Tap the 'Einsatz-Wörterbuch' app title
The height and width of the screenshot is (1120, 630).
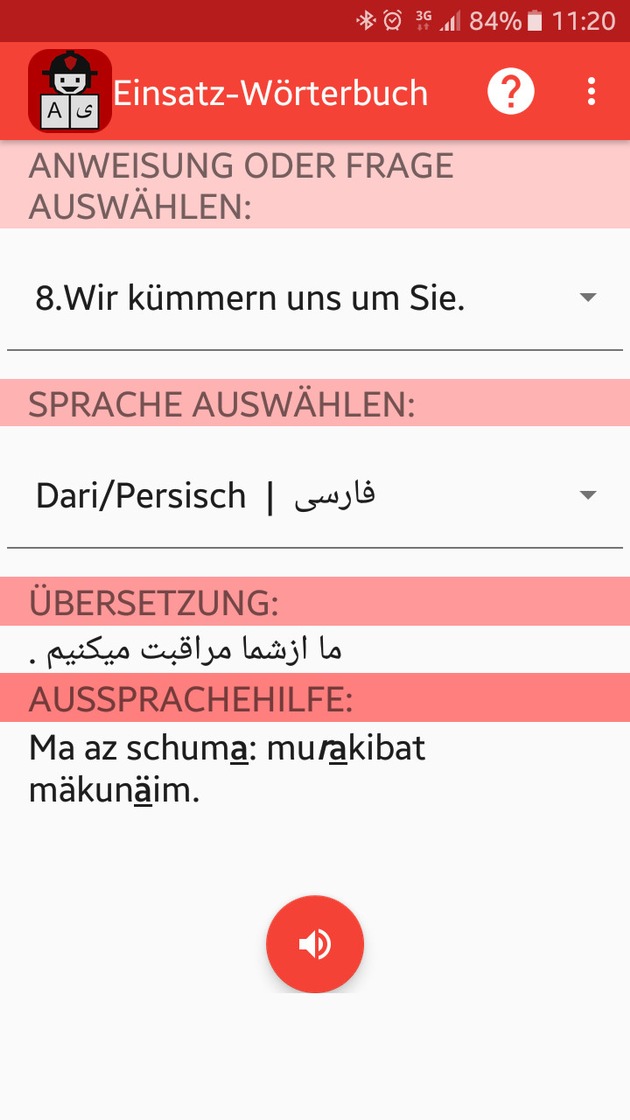(270, 93)
